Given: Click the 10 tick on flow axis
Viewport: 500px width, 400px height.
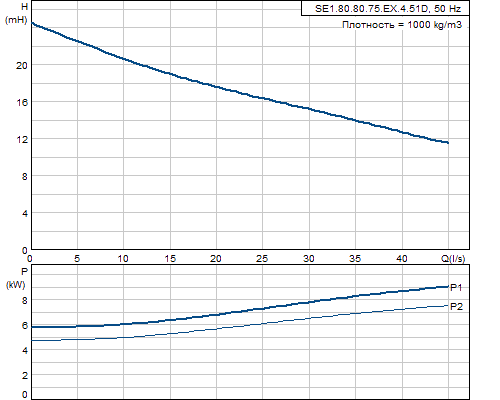Looking at the screenshot, I should [123, 258].
